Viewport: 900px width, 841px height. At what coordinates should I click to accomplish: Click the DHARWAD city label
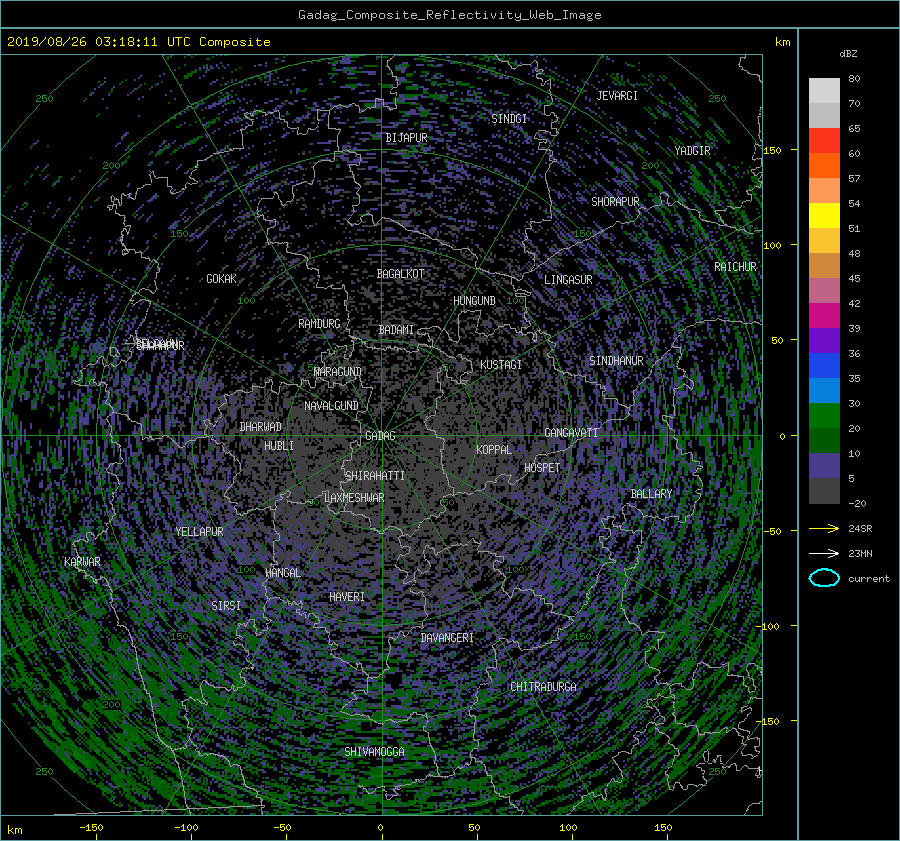pos(261,427)
